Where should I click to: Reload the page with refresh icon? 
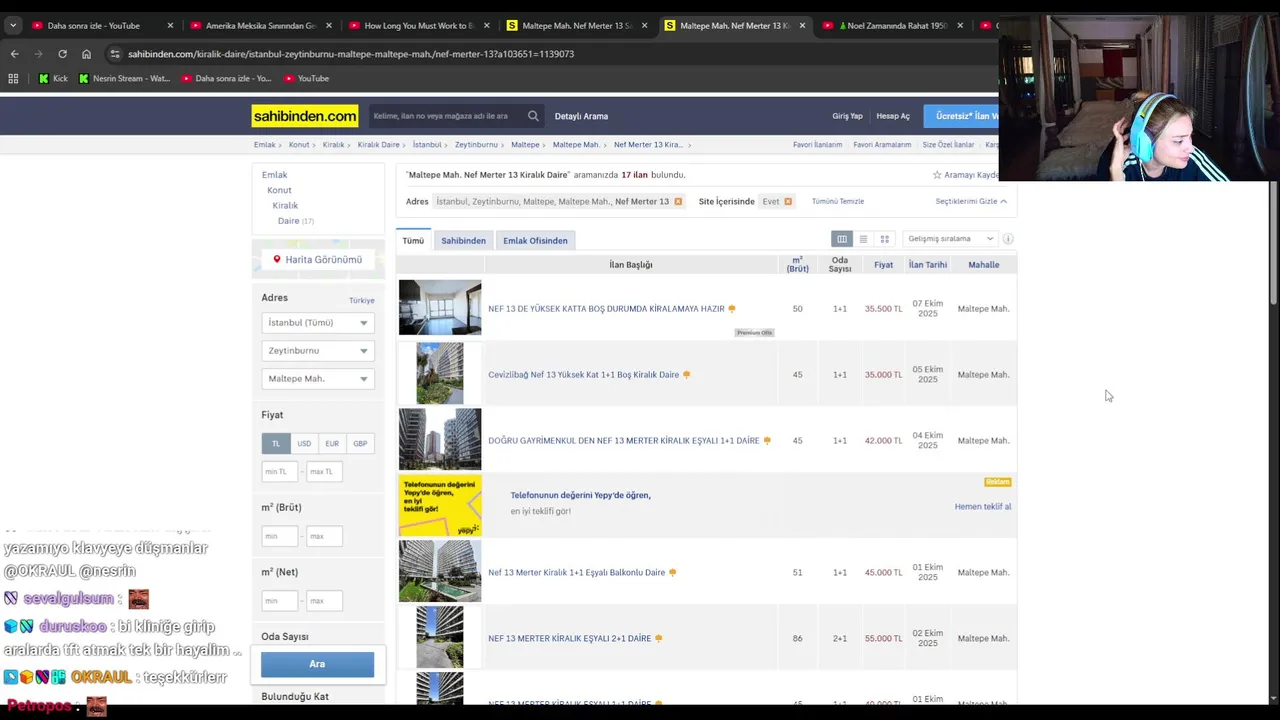coord(62,54)
